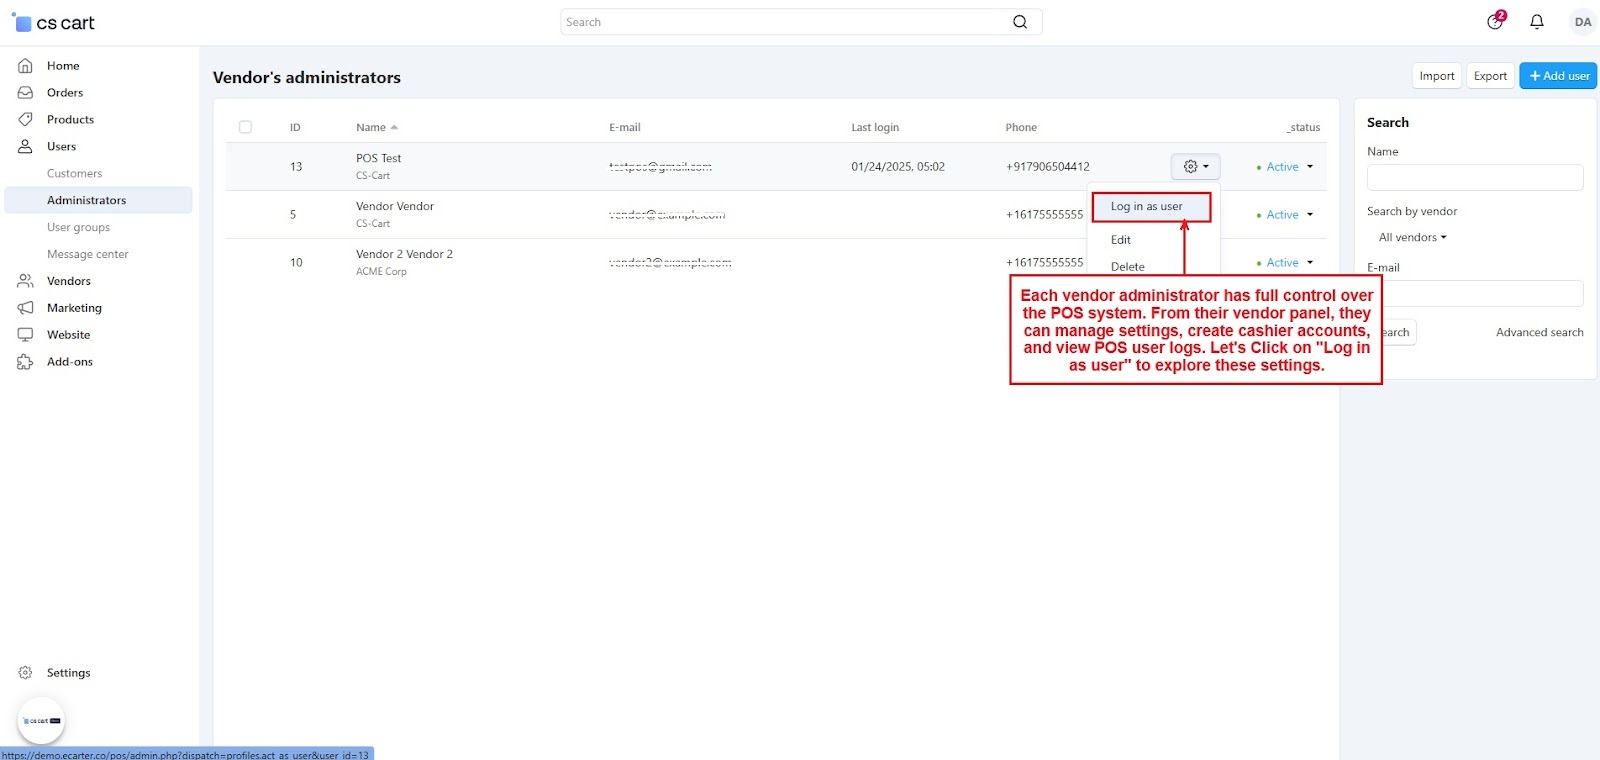
Task: Click the Add user button
Action: [x=1558, y=76]
